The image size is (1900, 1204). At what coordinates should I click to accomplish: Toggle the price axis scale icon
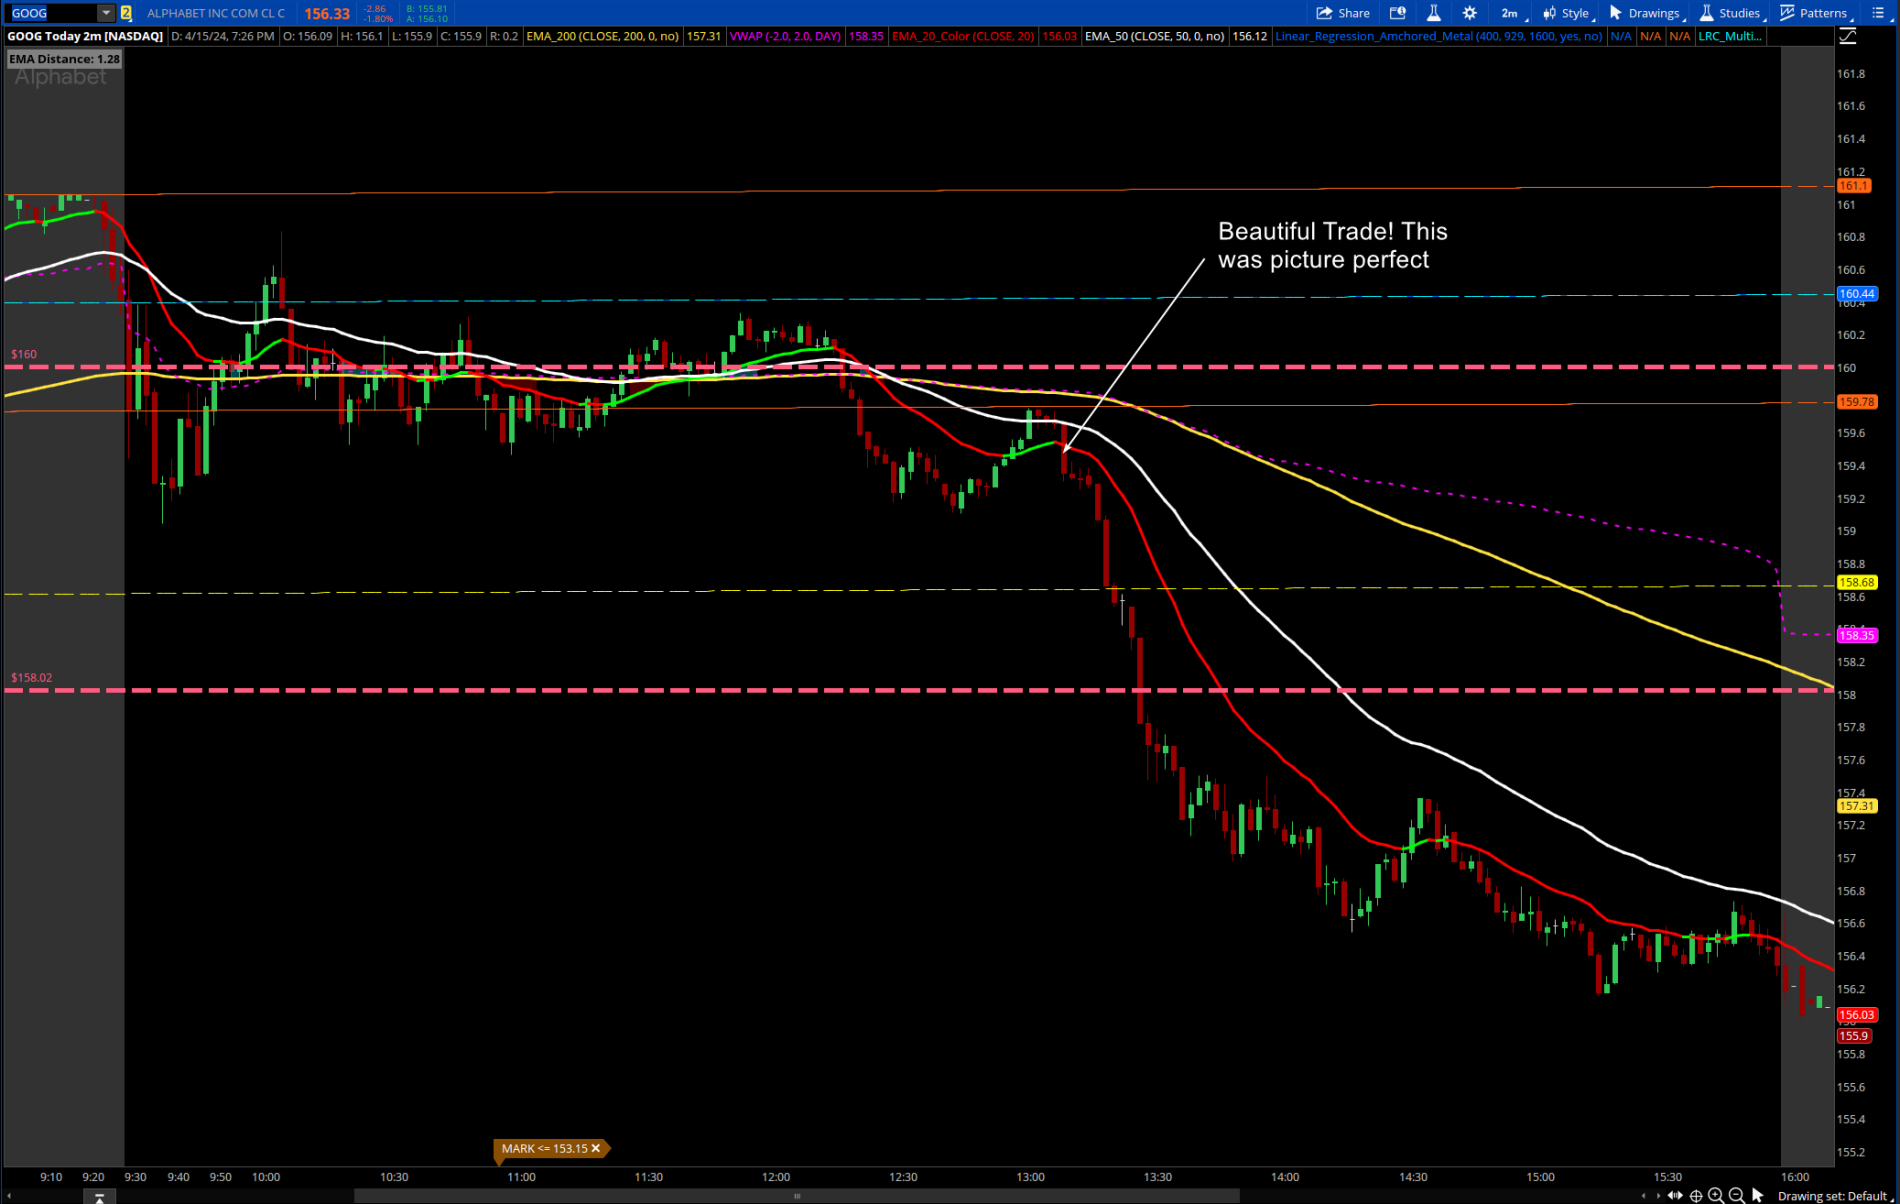pyautogui.click(x=1848, y=36)
